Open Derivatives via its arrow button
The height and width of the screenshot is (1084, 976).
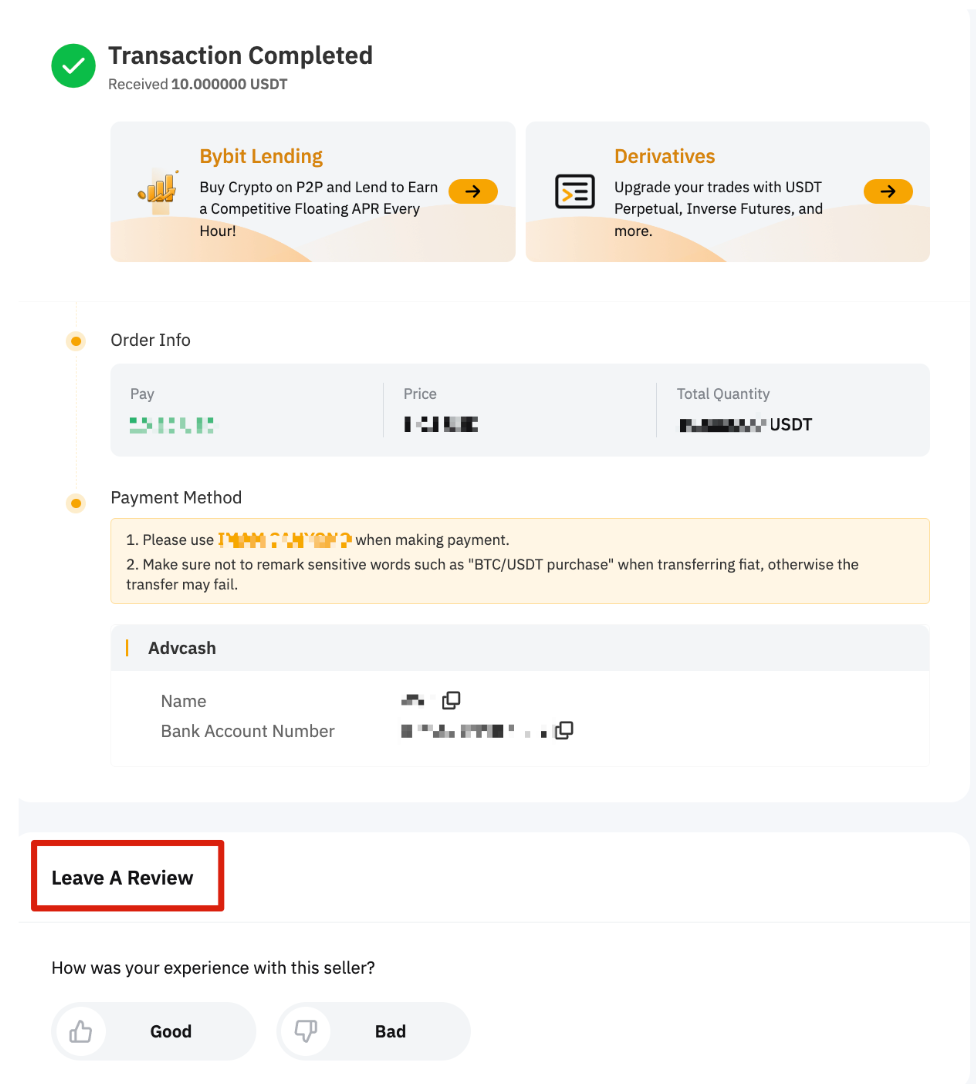(888, 191)
